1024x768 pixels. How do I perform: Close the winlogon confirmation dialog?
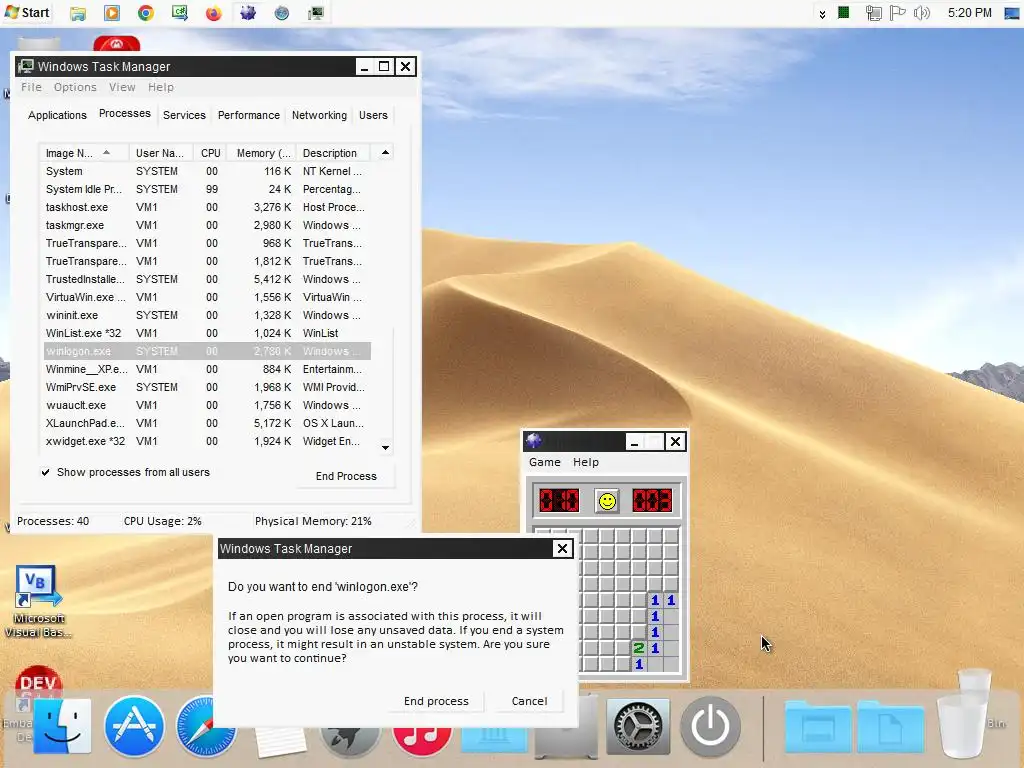(x=562, y=549)
